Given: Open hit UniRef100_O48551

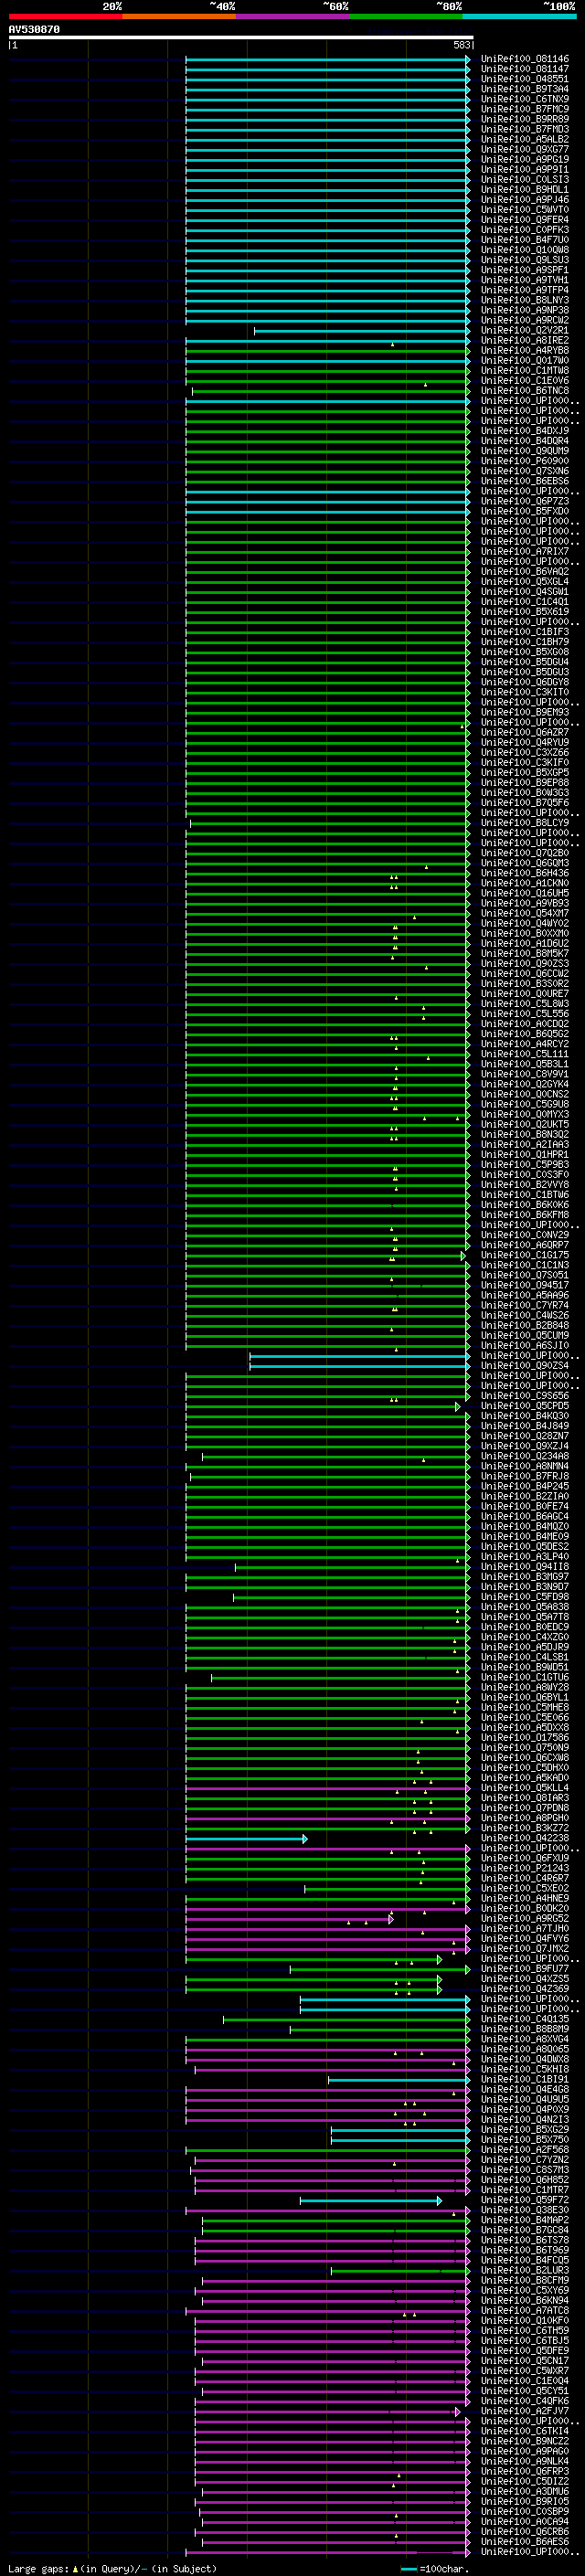Looking at the screenshot, I should [525, 79].
